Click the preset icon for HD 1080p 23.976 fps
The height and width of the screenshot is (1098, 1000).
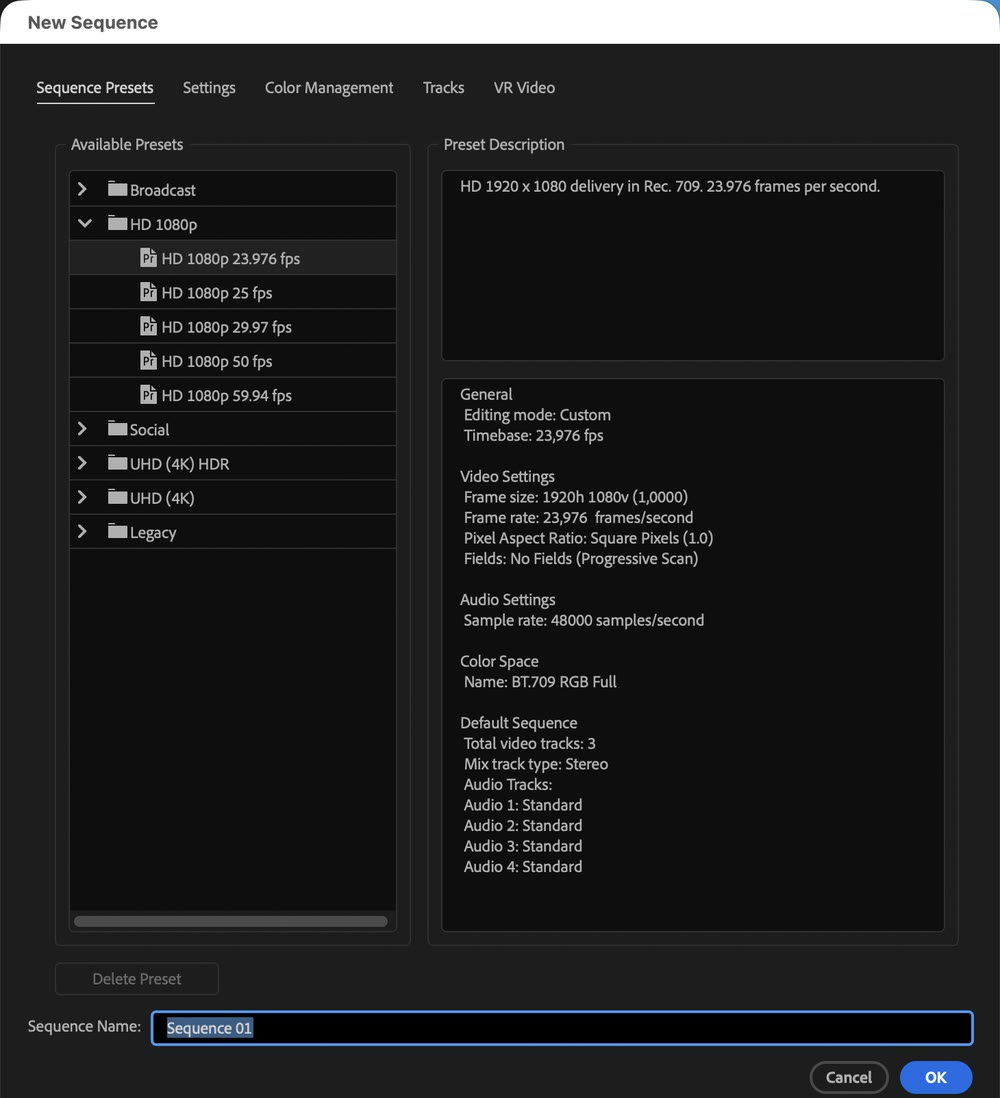pos(148,258)
